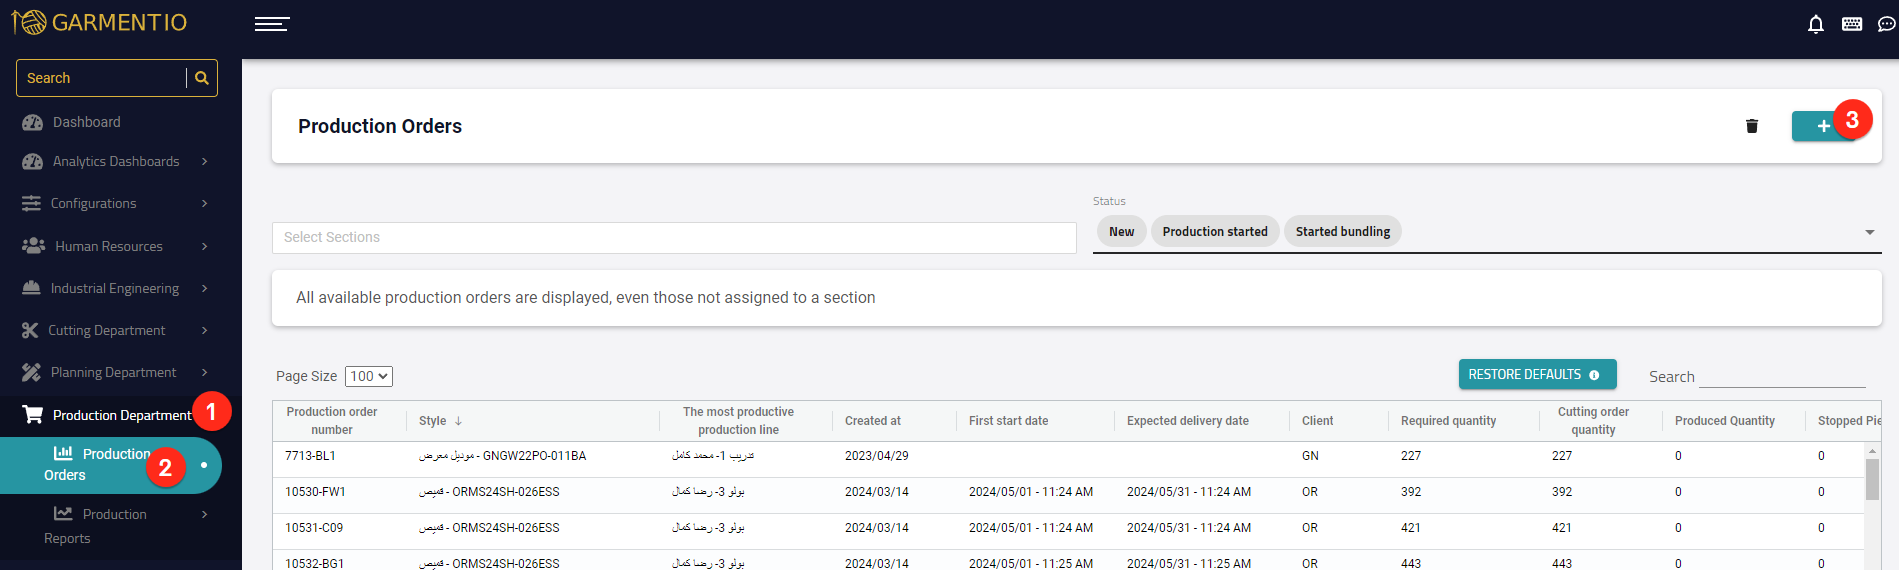Expand Industrial Engineering submenu chevron
This screenshot has width=1899, height=570.
(x=205, y=288)
